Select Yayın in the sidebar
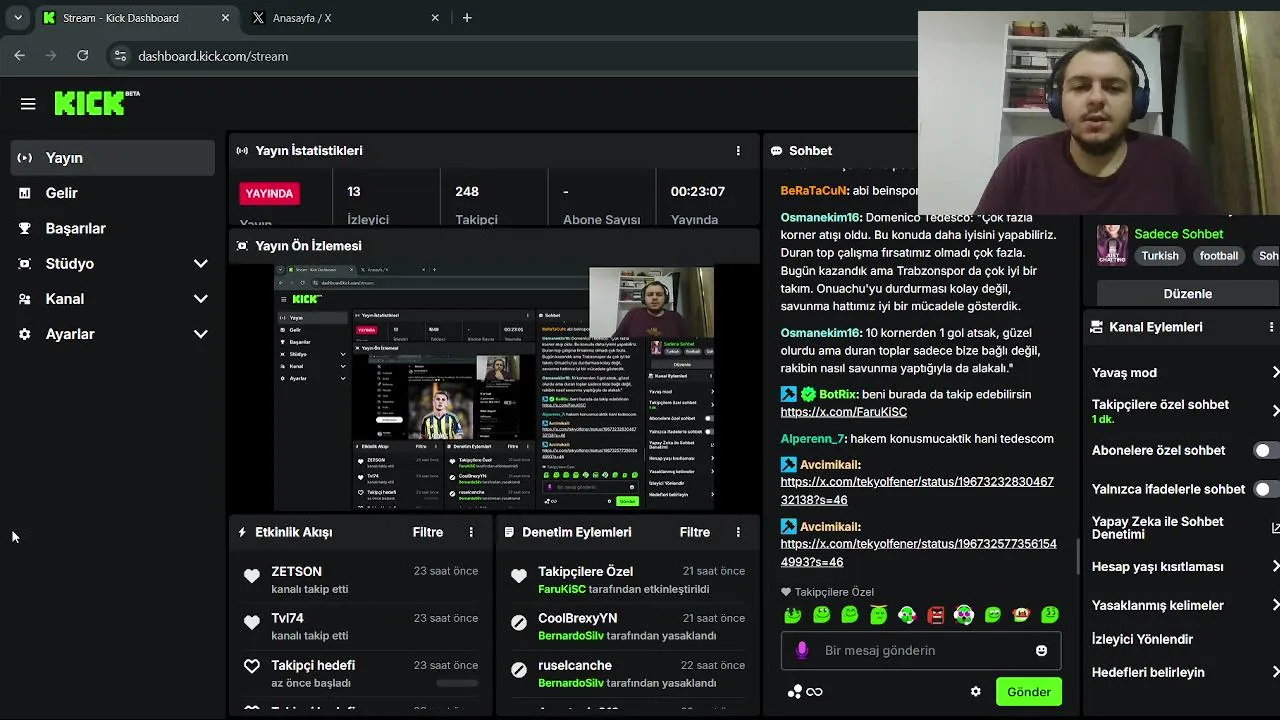Viewport: 1280px width, 720px height. (x=112, y=158)
